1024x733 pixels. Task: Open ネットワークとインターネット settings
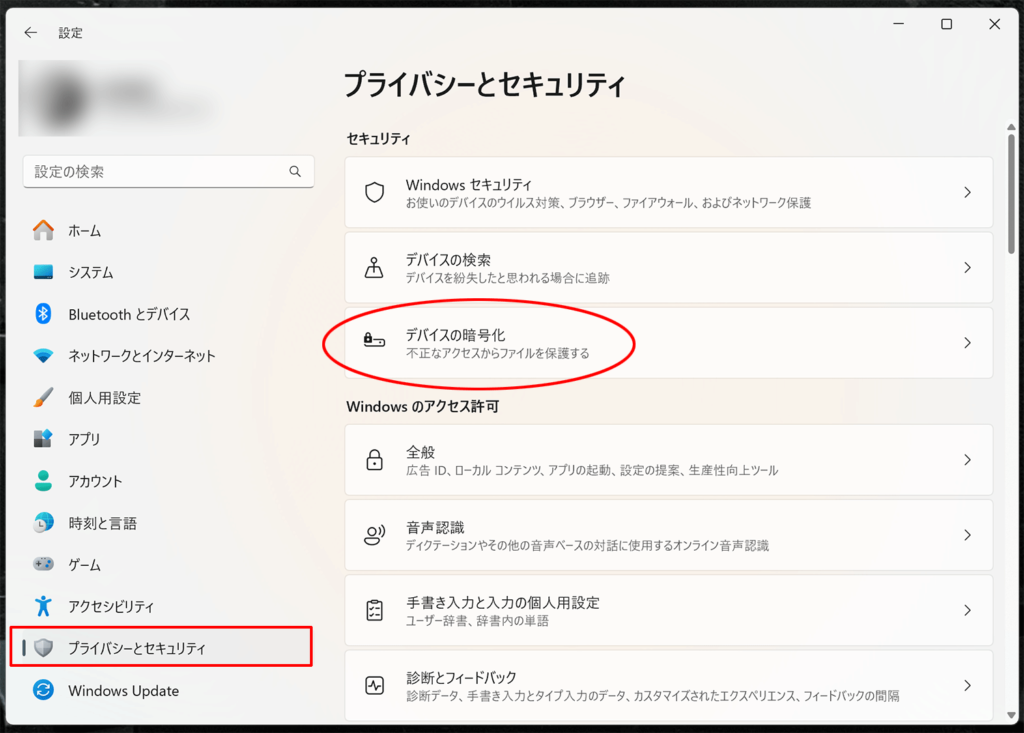coord(141,356)
